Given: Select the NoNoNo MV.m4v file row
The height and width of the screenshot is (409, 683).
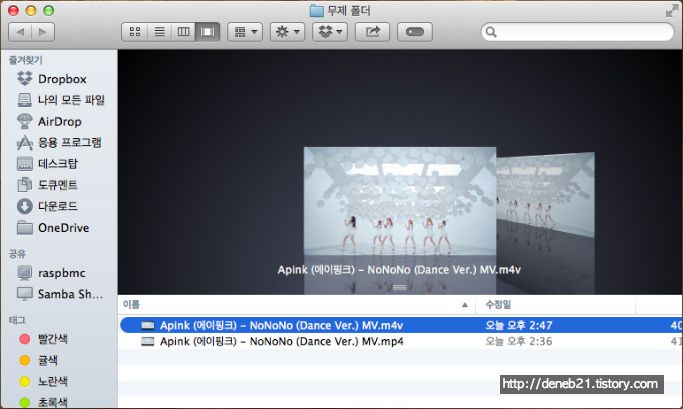Looking at the screenshot, I should click(401, 325).
